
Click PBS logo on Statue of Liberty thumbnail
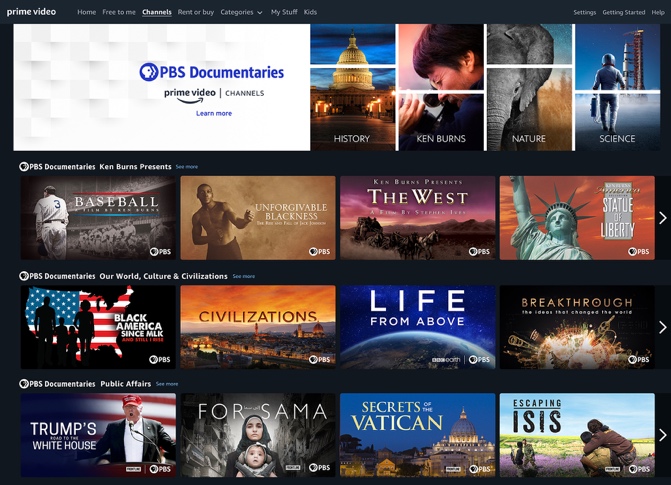pyautogui.click(x=639, y=252)
